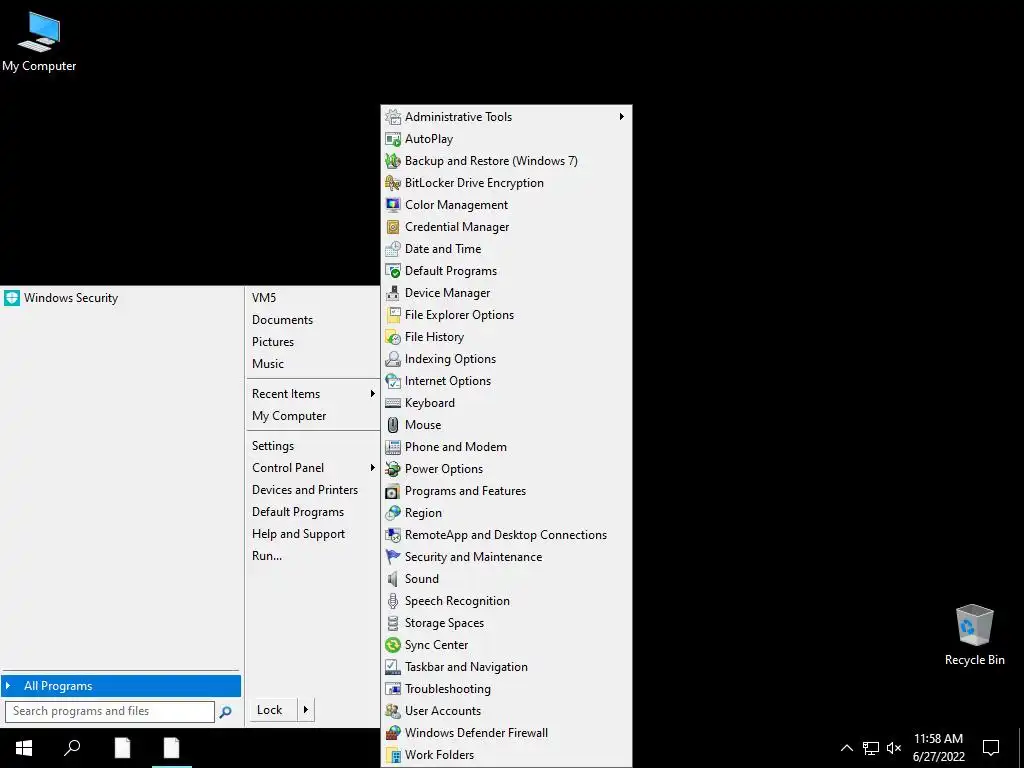1024x768 pixels.
Task: Click the Device Manager icon
Action: [392, 293]
